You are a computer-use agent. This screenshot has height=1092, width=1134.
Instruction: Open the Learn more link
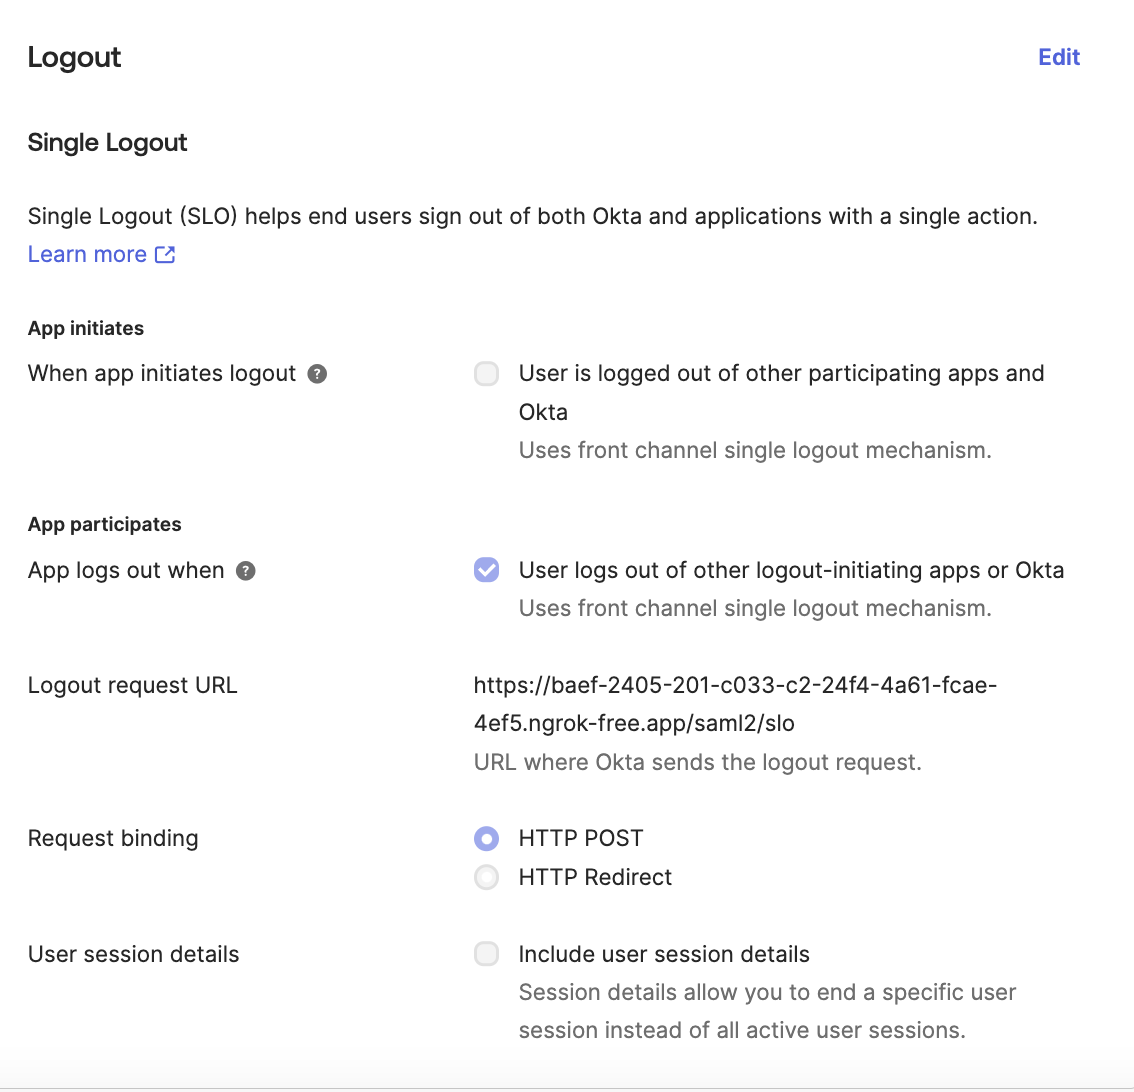coord(87,254)
